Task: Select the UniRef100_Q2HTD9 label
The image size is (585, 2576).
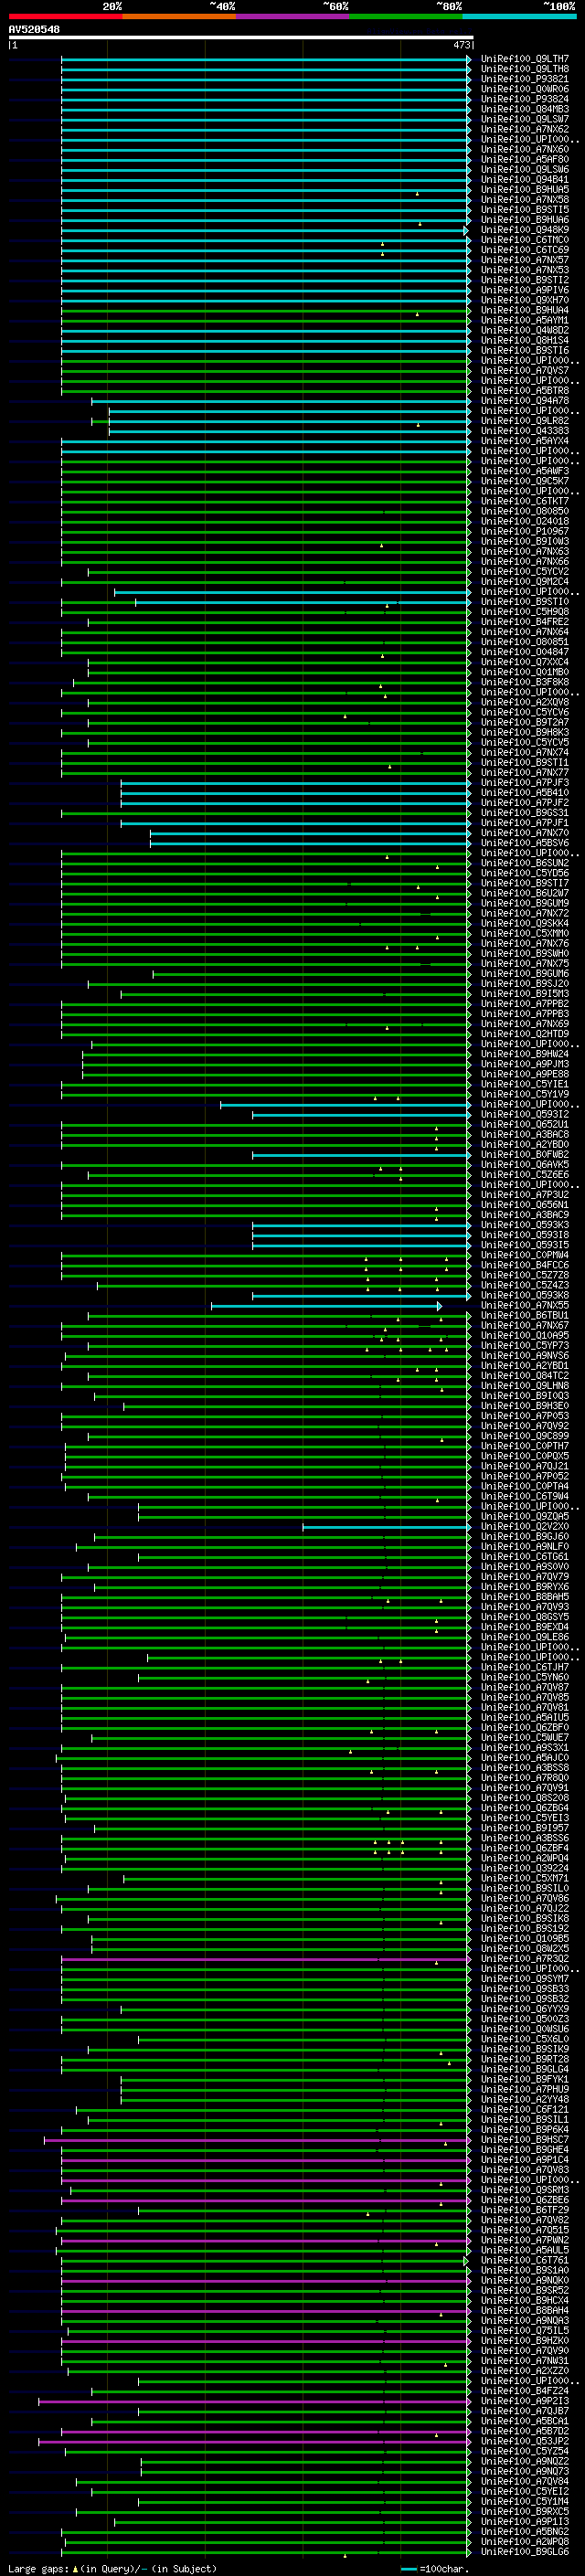Action: [x=524, y=1034]
